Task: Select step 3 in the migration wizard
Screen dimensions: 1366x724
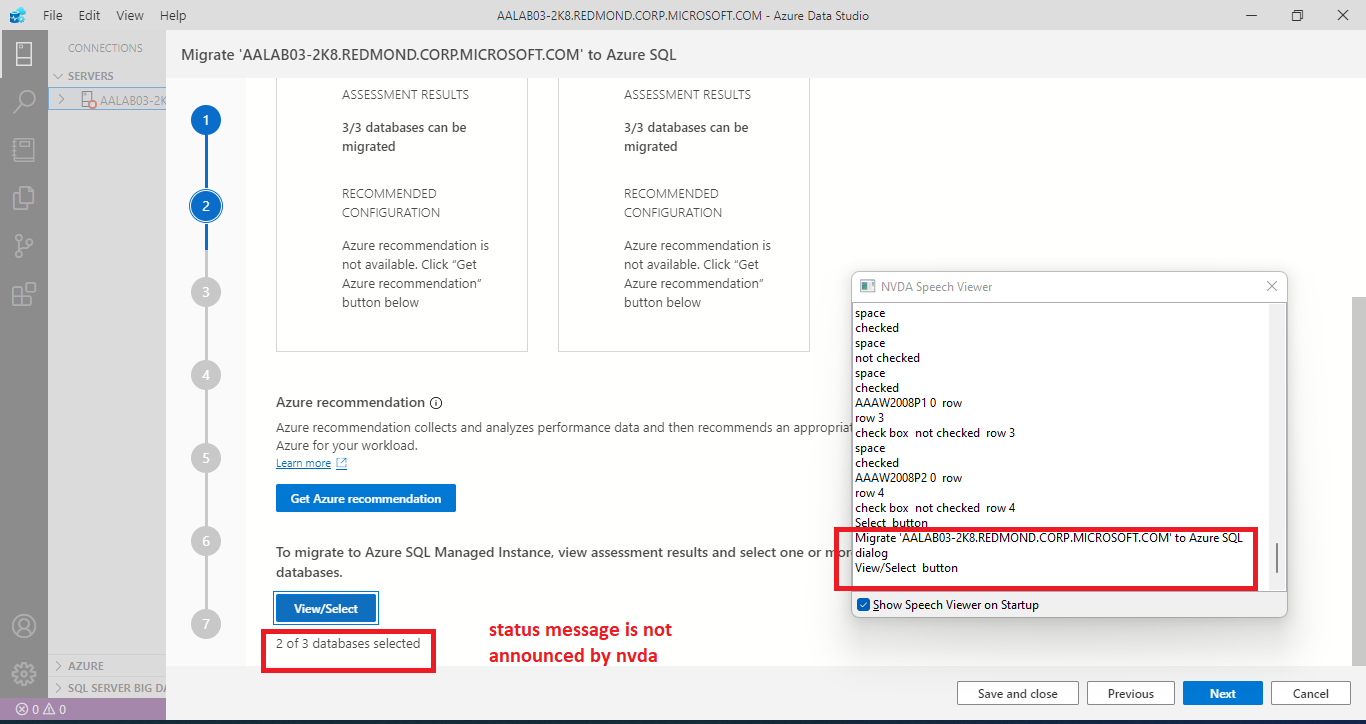Action: coord(205,291)
